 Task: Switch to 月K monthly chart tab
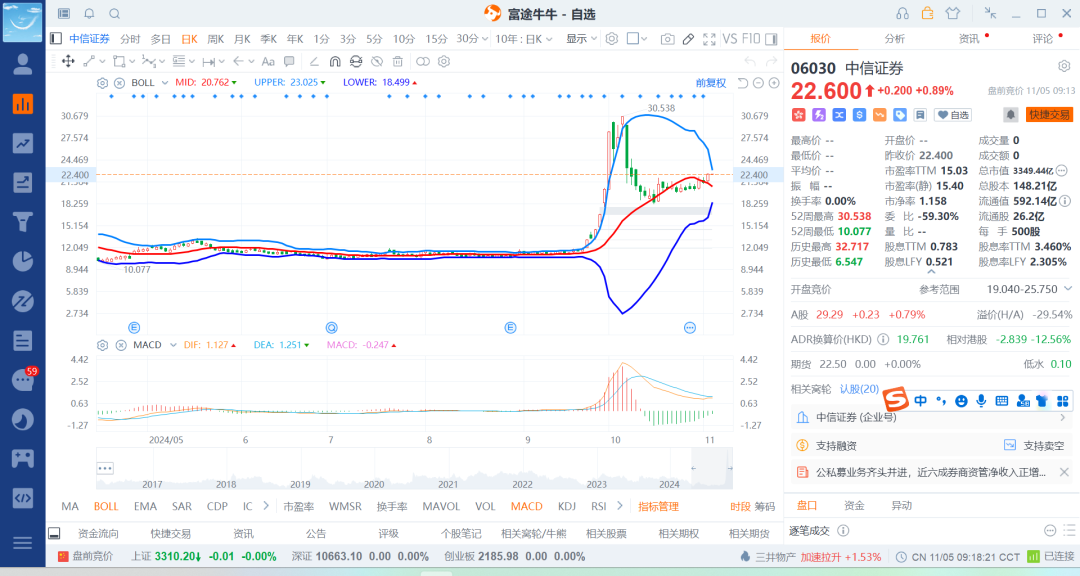pos(242,39)
